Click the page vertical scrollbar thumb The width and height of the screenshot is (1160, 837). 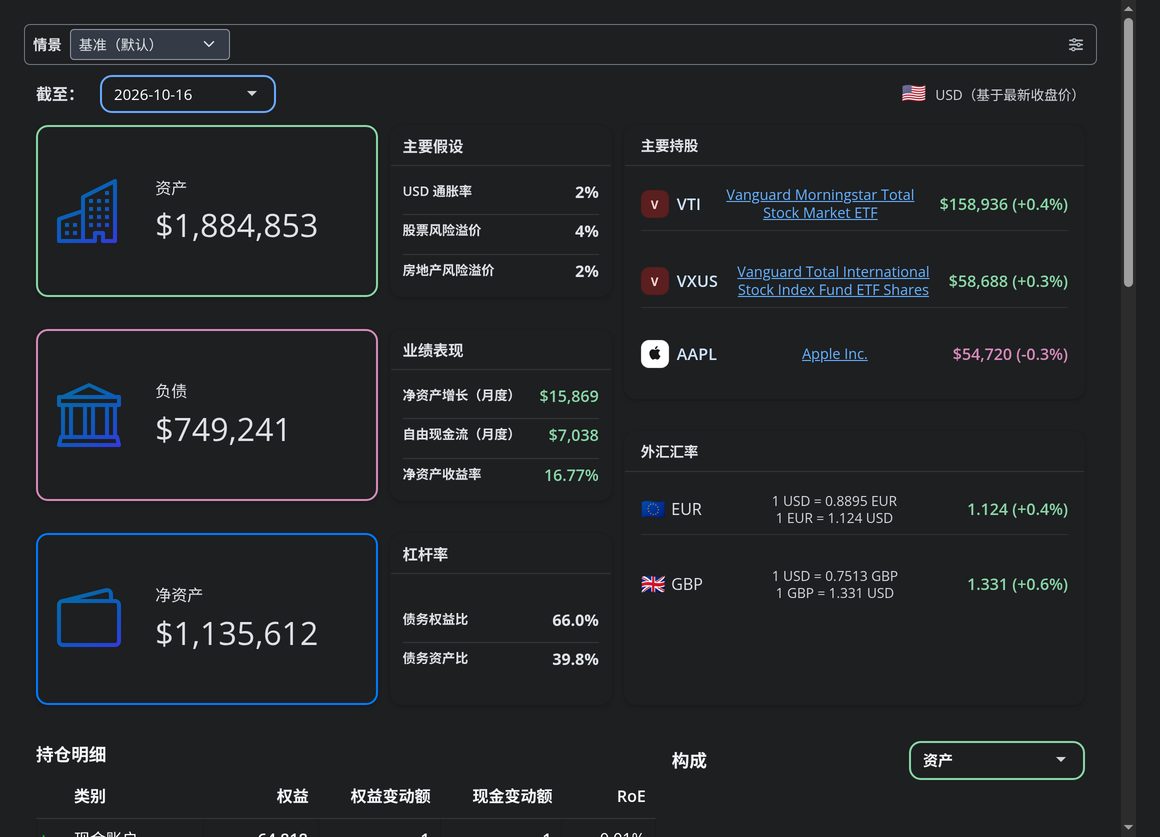(1128, 152)
